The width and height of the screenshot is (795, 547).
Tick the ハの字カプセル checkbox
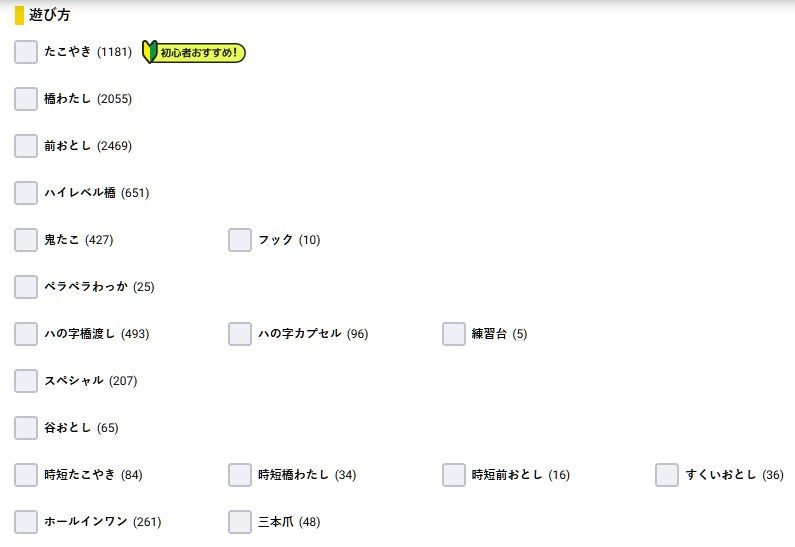point(240,334)
